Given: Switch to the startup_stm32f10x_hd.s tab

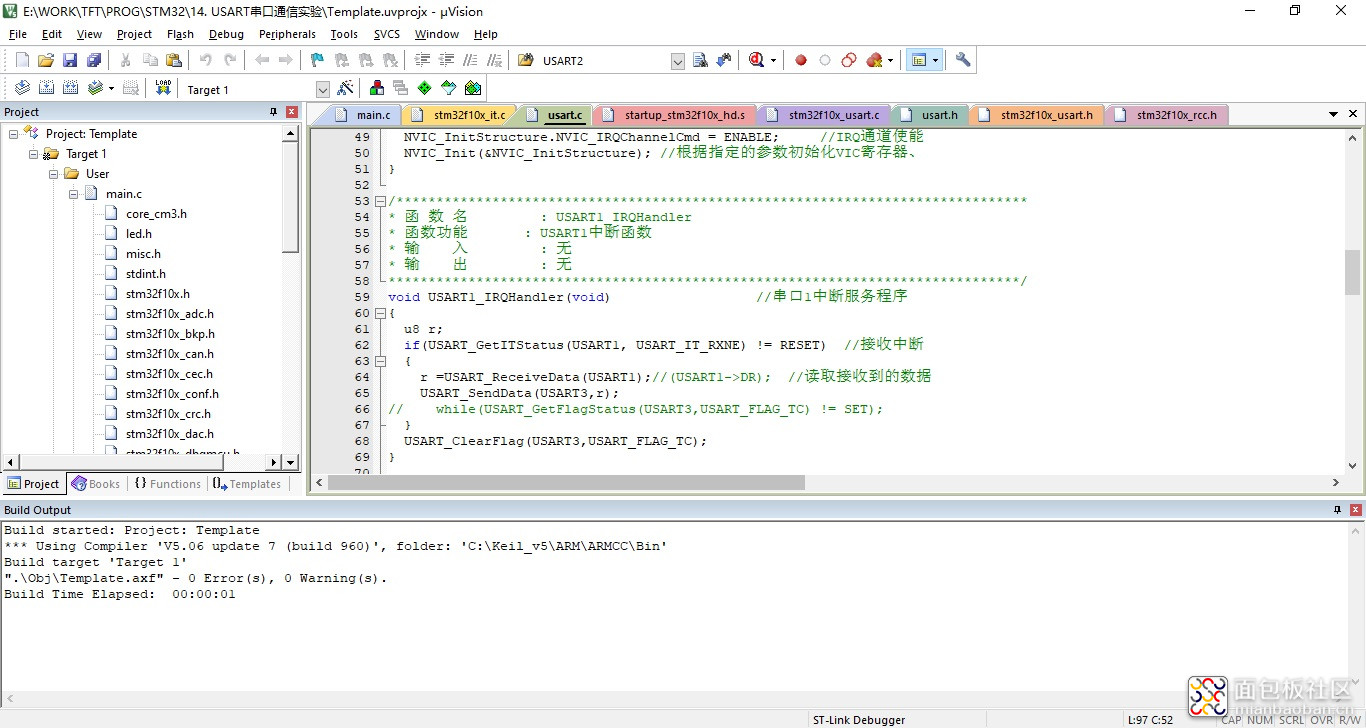Looking at the screenshot, I should [x=676, y=115].
